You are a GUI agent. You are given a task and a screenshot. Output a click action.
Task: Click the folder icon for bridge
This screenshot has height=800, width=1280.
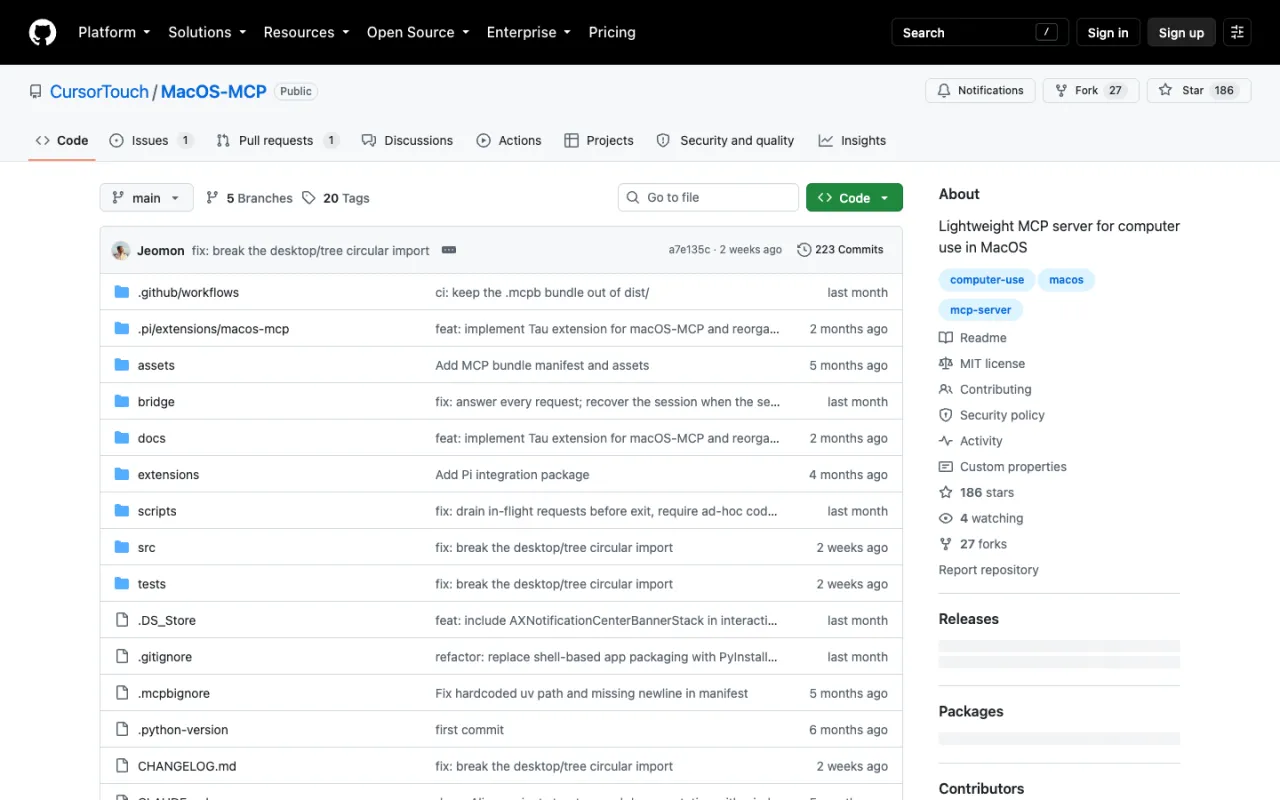122,401
